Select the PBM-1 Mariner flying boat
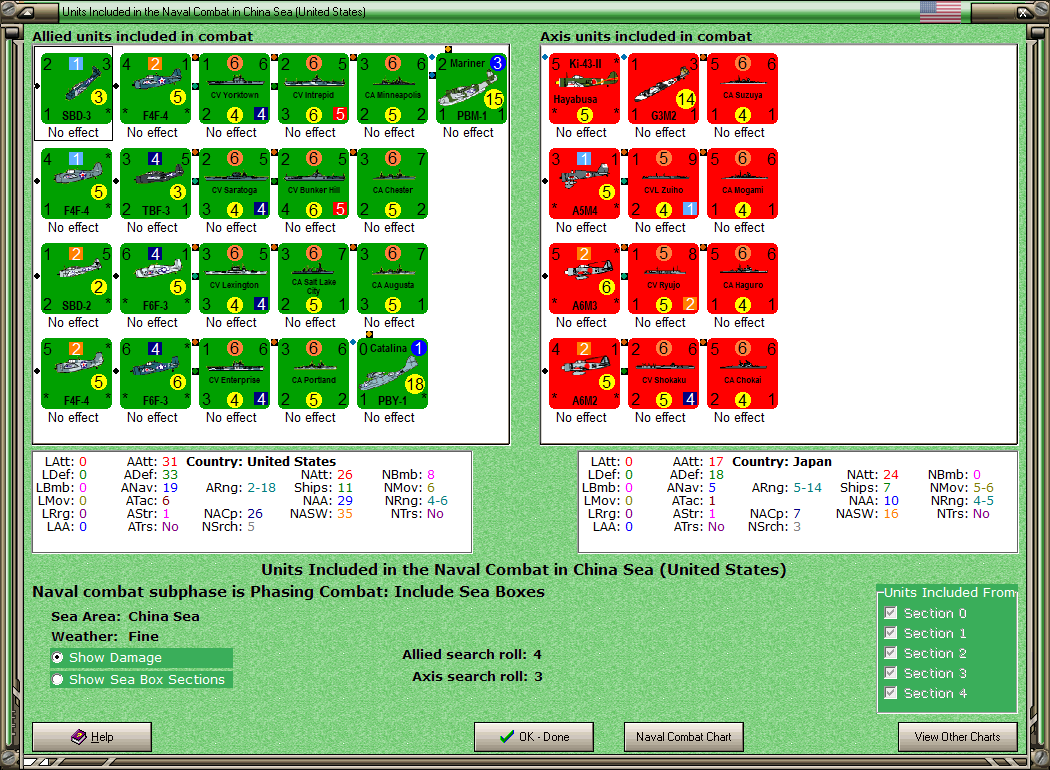 pos(471,88)
